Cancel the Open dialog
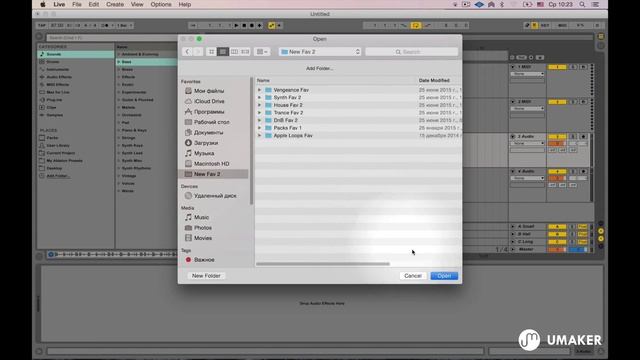Image resolution: width=640 pixels, height=360 pixels. pos(413,276)
